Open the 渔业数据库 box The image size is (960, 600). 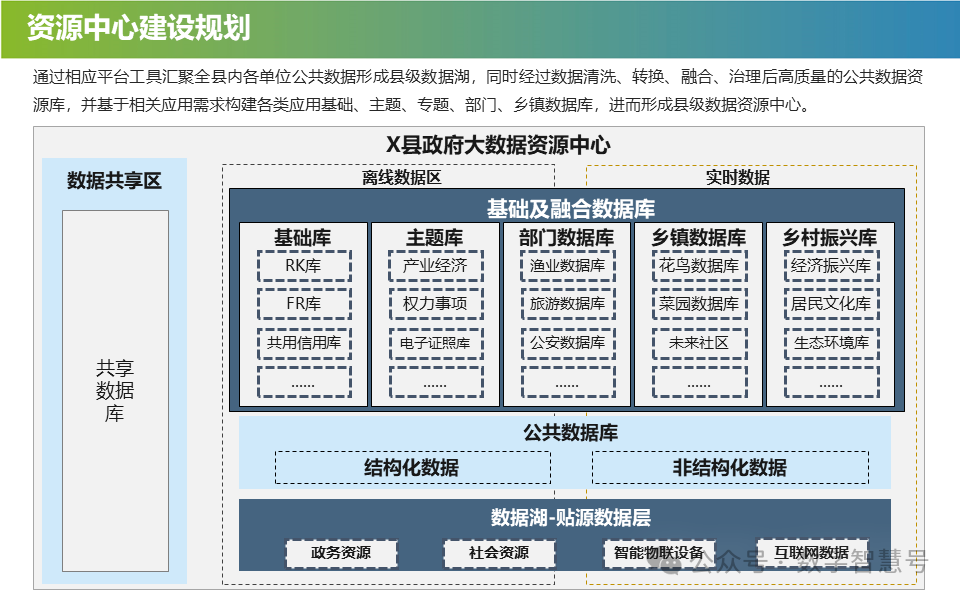(x=565, y=266)
